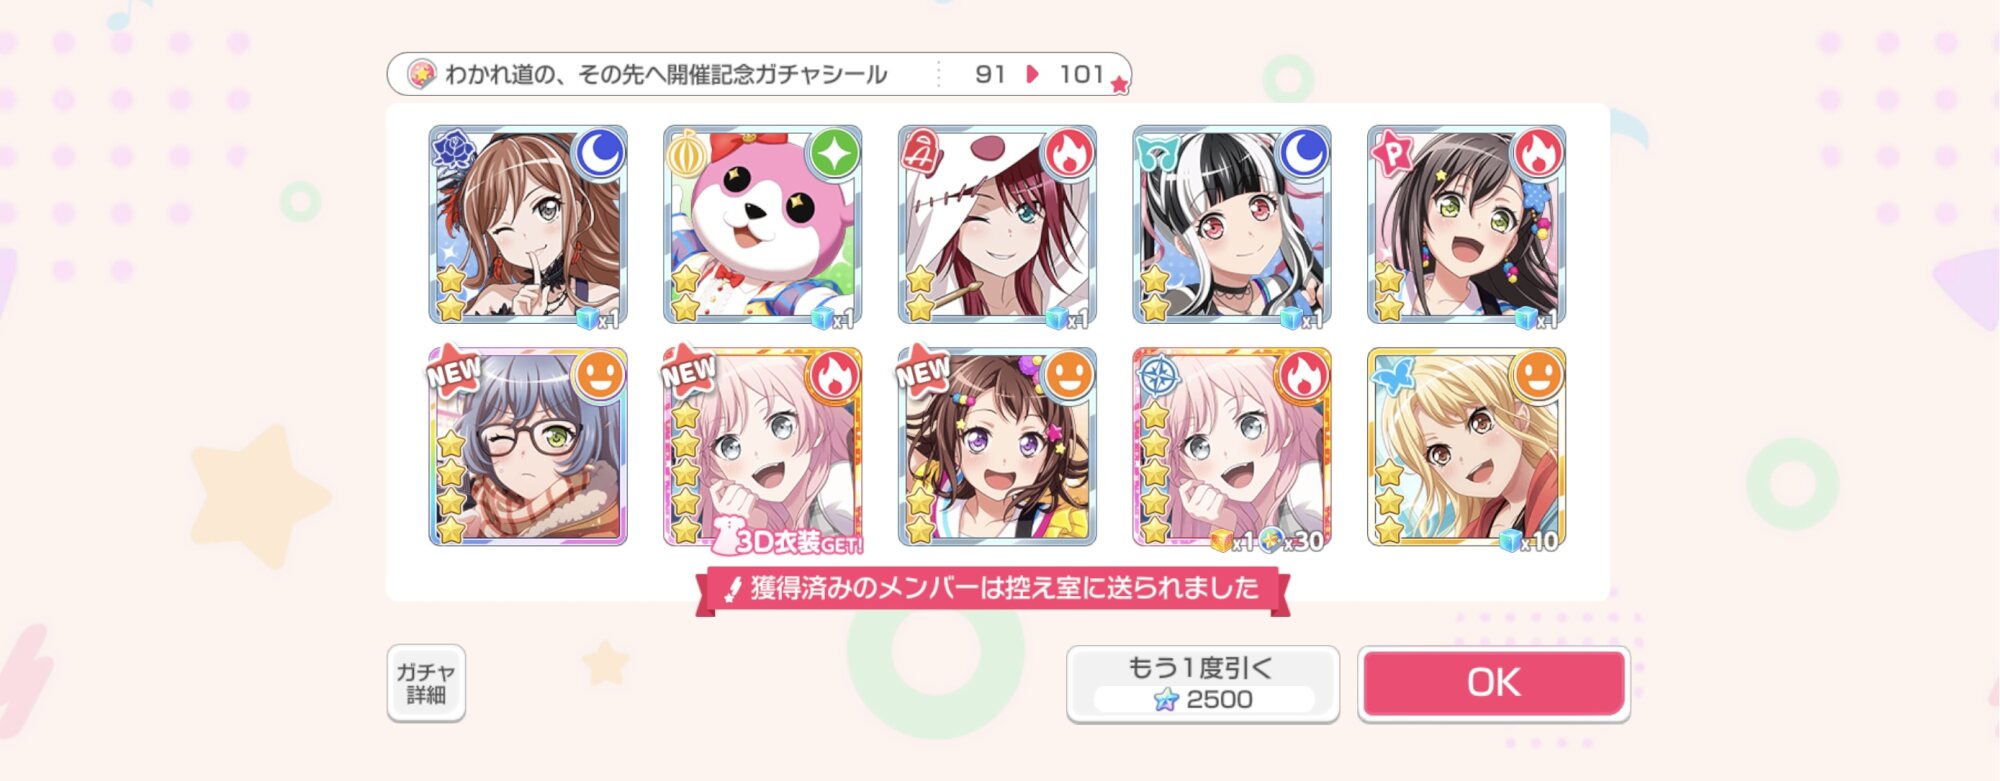Click flame attribute icon on hooded girl card

point(1069,153)
